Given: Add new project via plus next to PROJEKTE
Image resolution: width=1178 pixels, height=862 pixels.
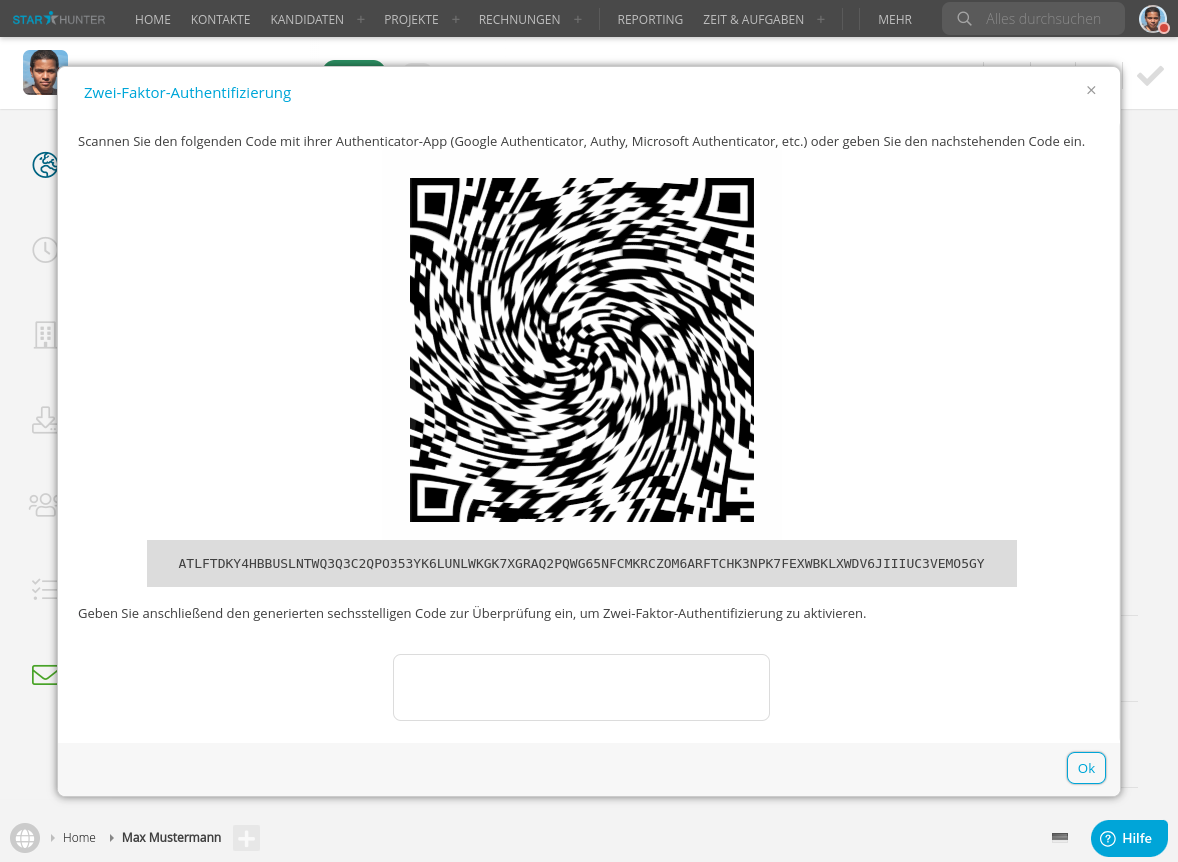Looking at the screenshot, I should tap(455, 20).
